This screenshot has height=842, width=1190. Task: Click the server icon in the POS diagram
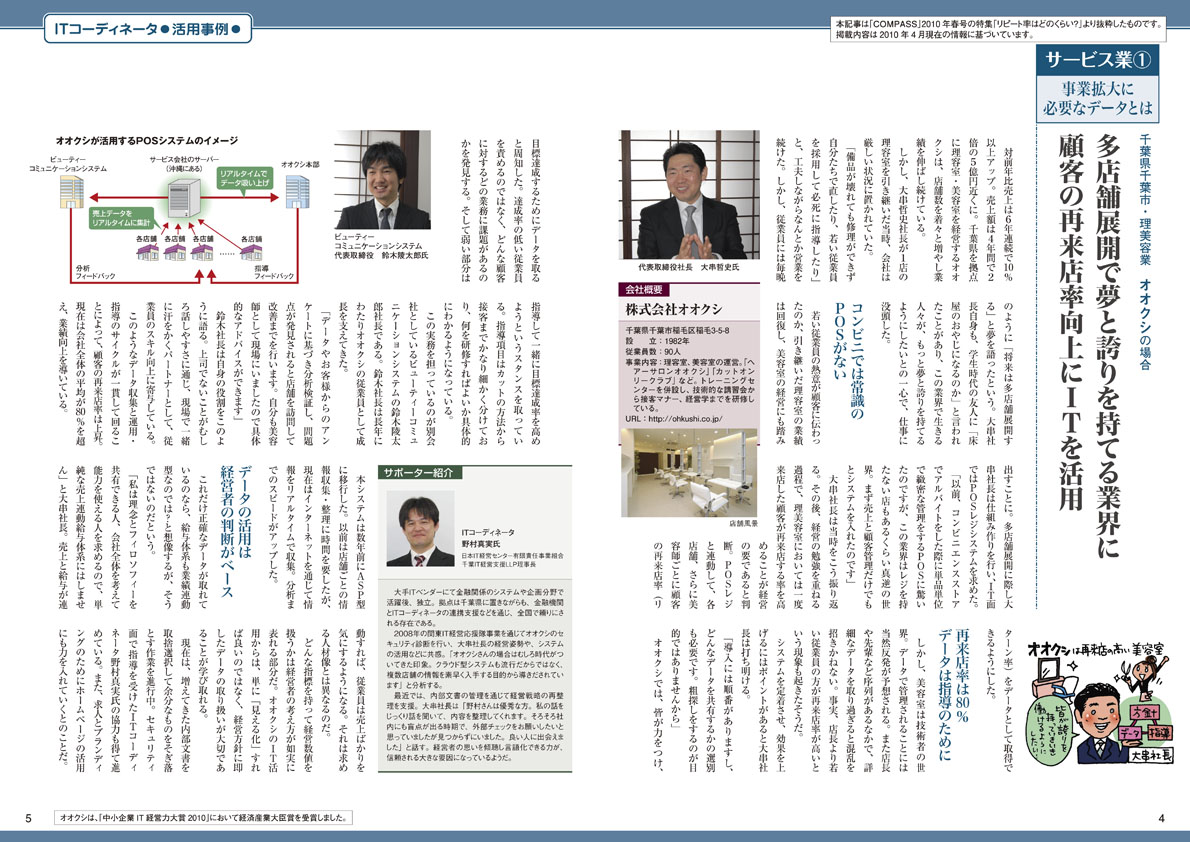184,198
